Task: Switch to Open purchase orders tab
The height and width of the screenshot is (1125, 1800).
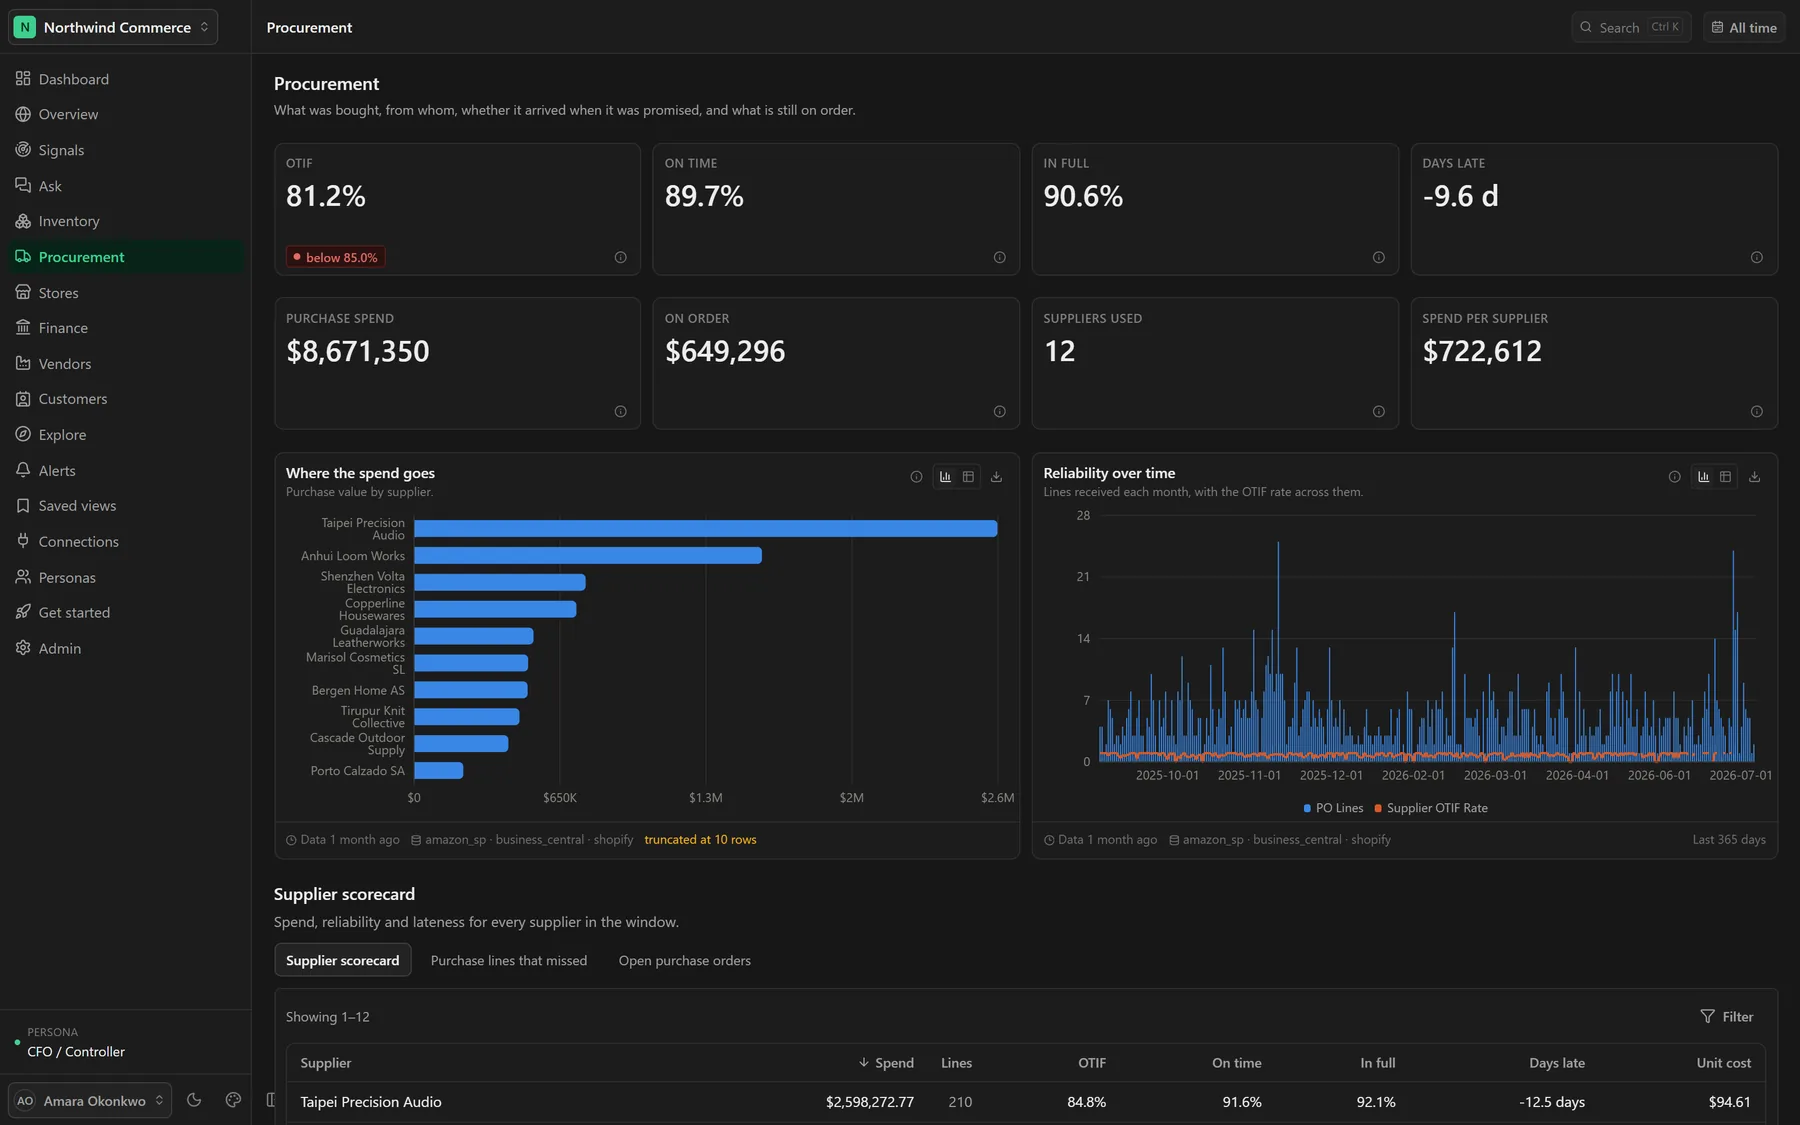Action: pos(685,960)
